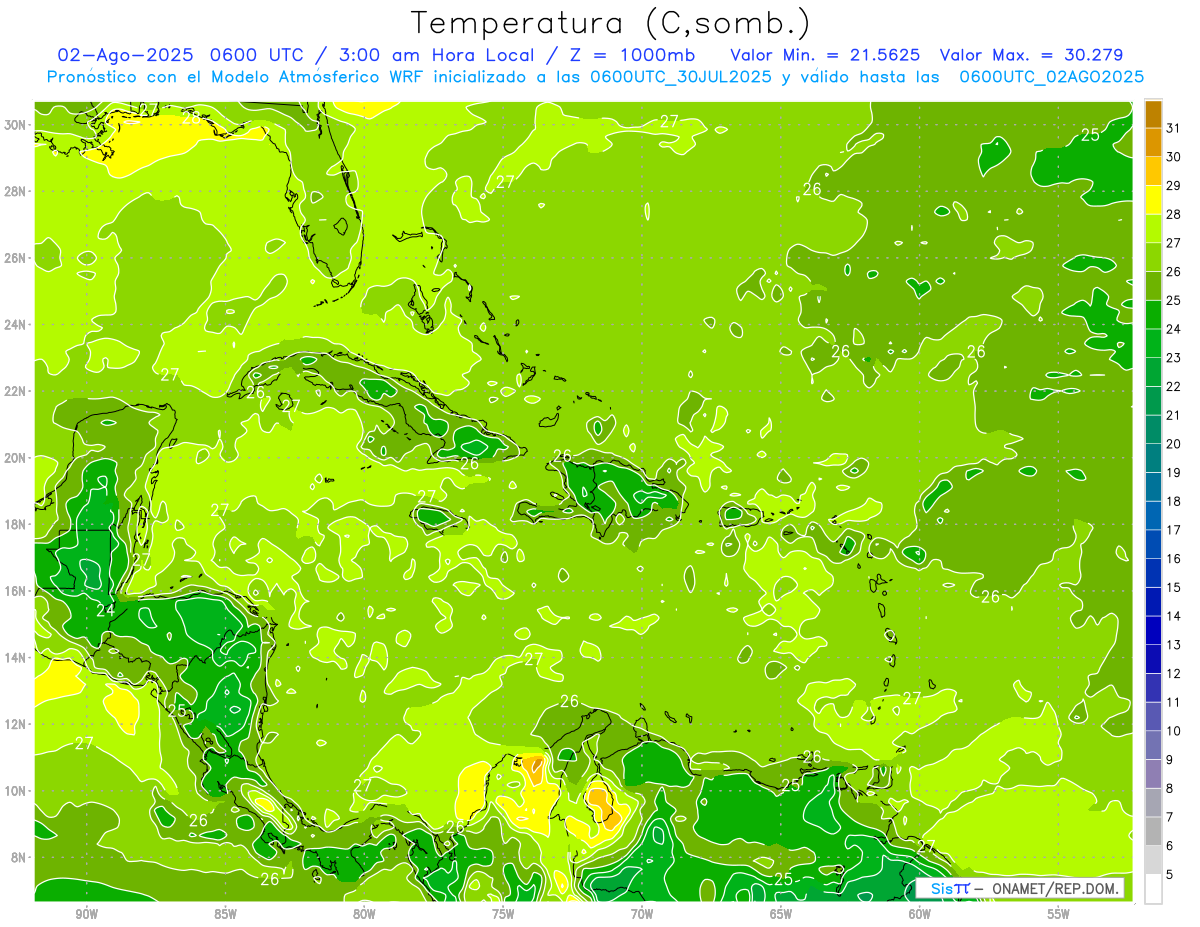The image size is (1200, 927).
Task: Click the 55W longitude axis label
Action: point(1059,914)
